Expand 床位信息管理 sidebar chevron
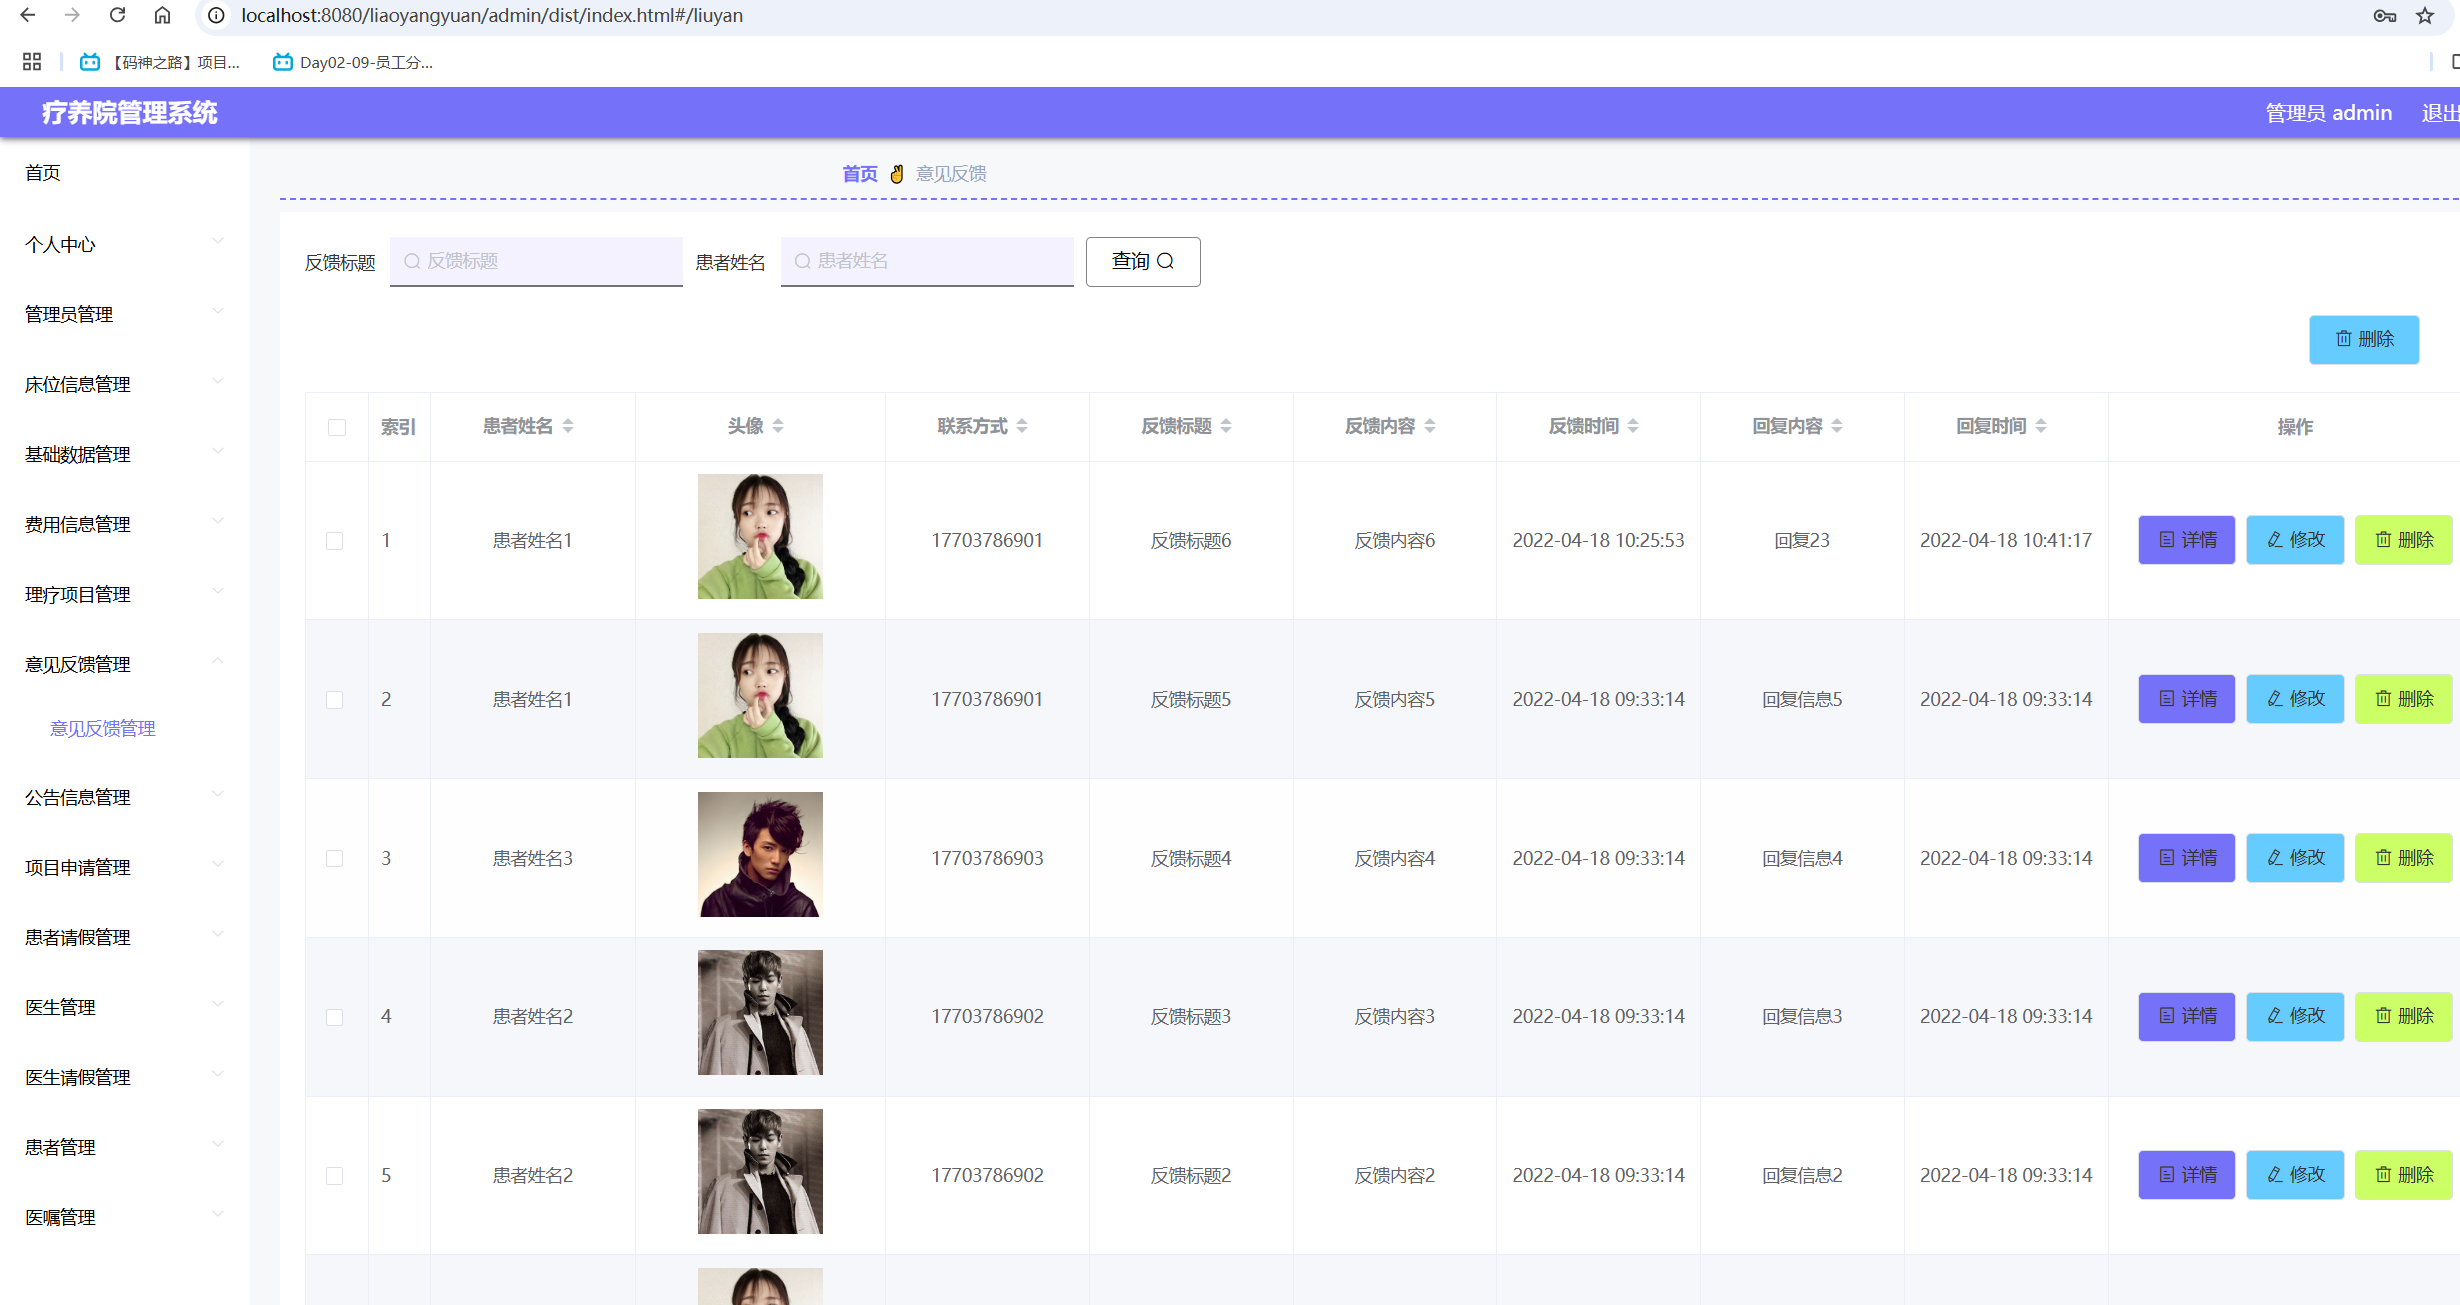The width and height of the screenshot is (2460, 1305). pos(218,381)
